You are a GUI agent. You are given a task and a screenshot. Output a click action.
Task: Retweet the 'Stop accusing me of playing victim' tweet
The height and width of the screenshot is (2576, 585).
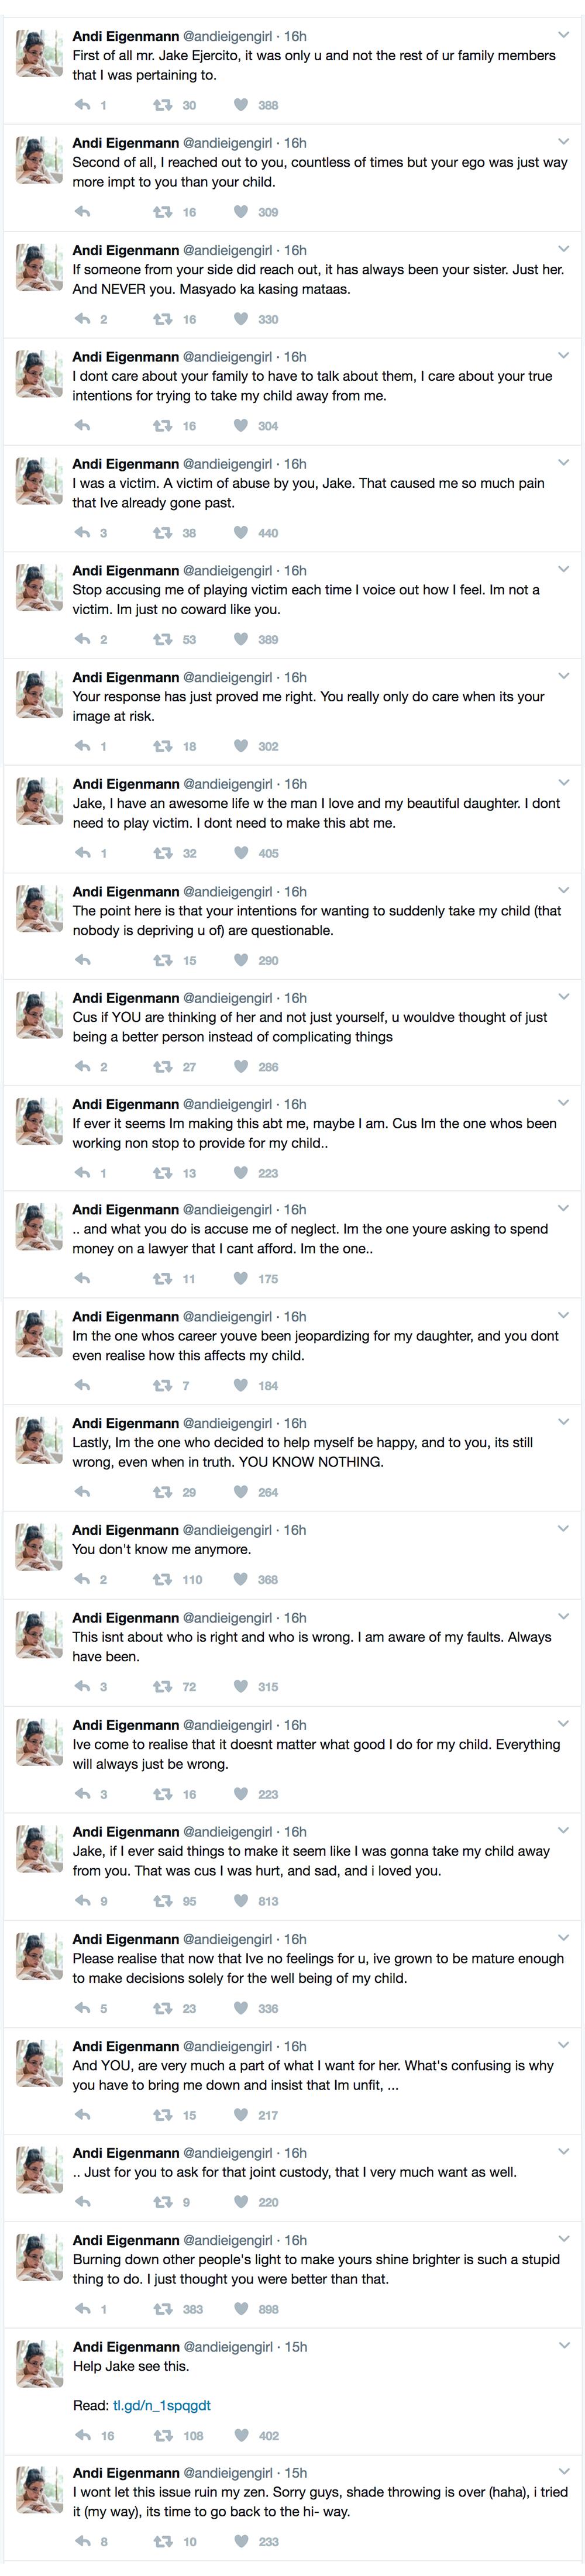162,639
